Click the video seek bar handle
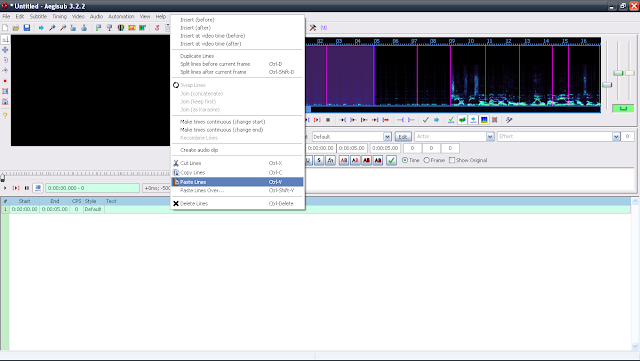The height and width of the screenshot is (361, 640). click(x=3, y=178)
